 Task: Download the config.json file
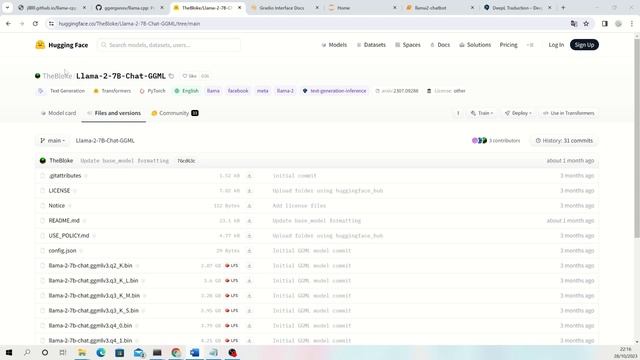point(249,251)
